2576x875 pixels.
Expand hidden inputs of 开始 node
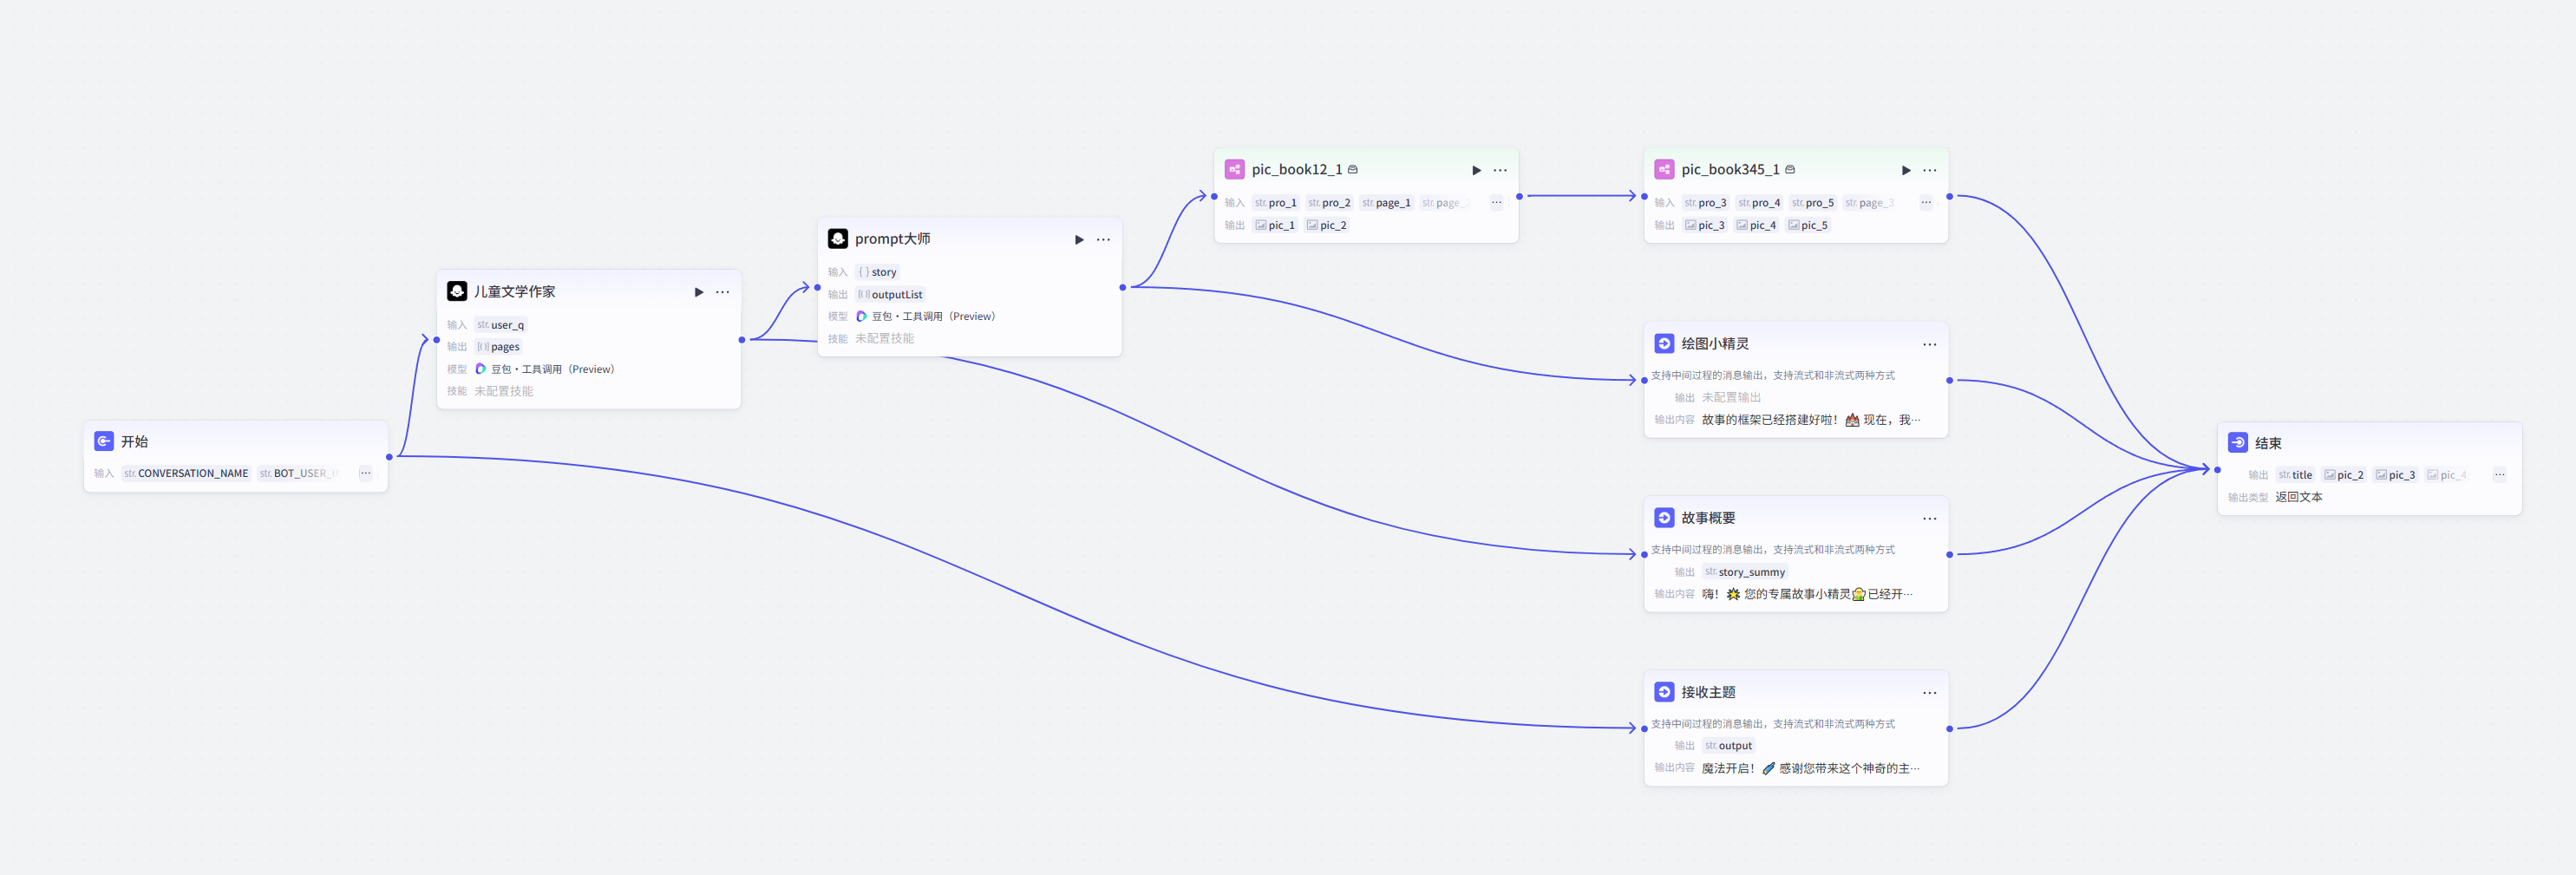tap(366, 473)
